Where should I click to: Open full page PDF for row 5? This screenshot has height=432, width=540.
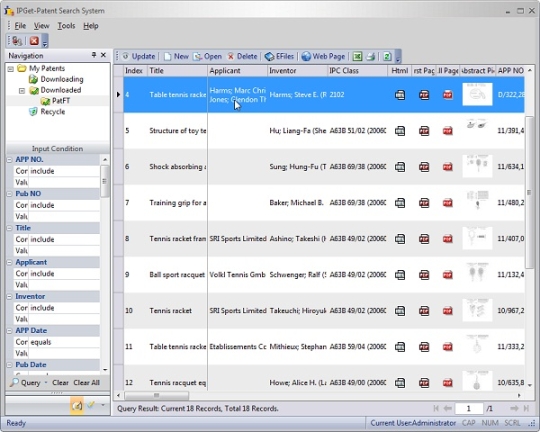click(x=447, y=131)
